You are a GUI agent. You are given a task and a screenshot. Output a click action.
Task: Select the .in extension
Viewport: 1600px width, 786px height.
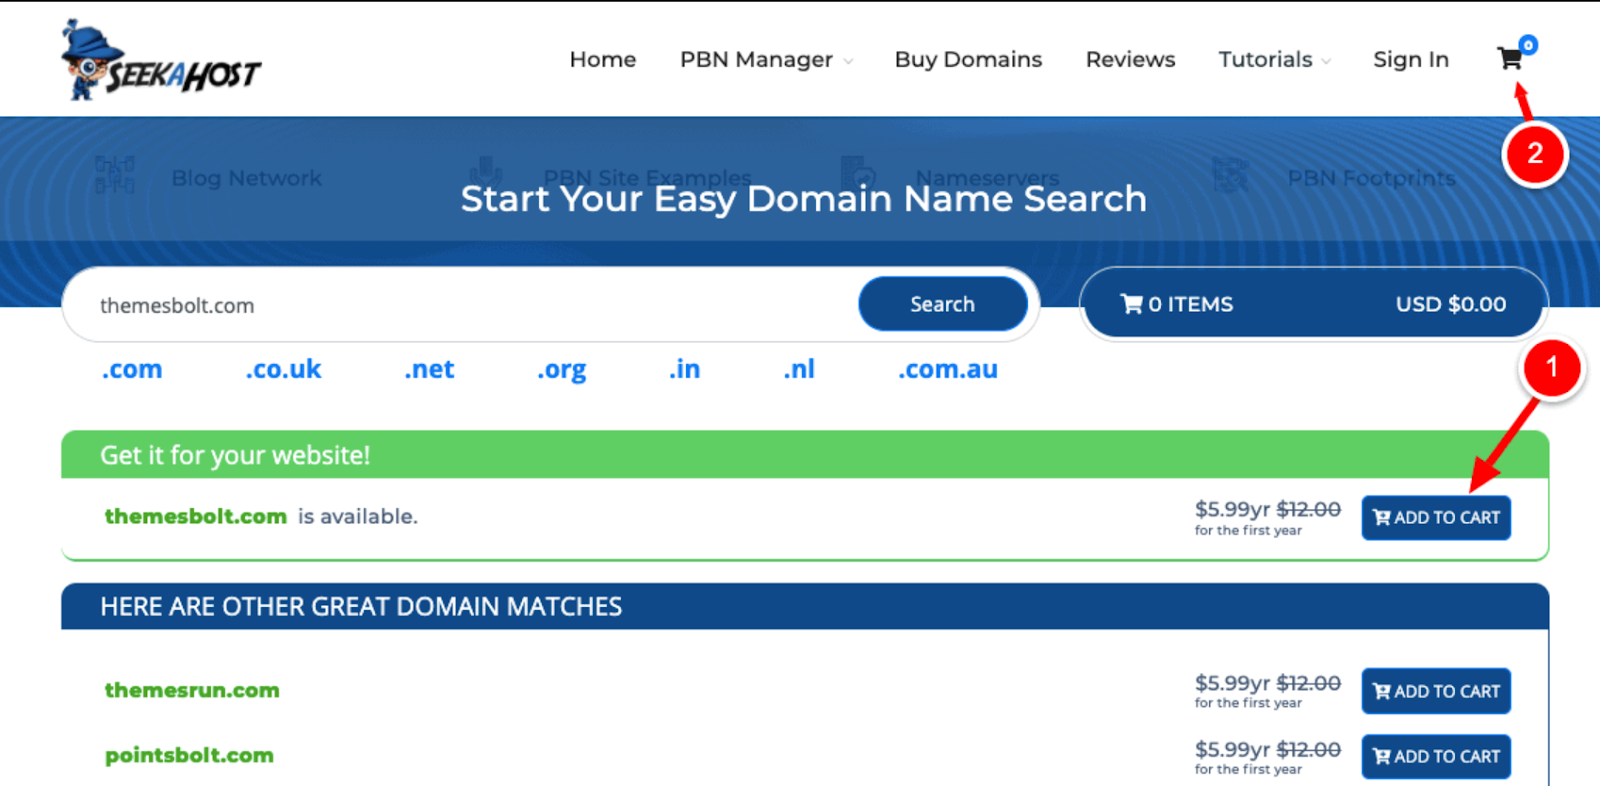click(x=684, y=369)
